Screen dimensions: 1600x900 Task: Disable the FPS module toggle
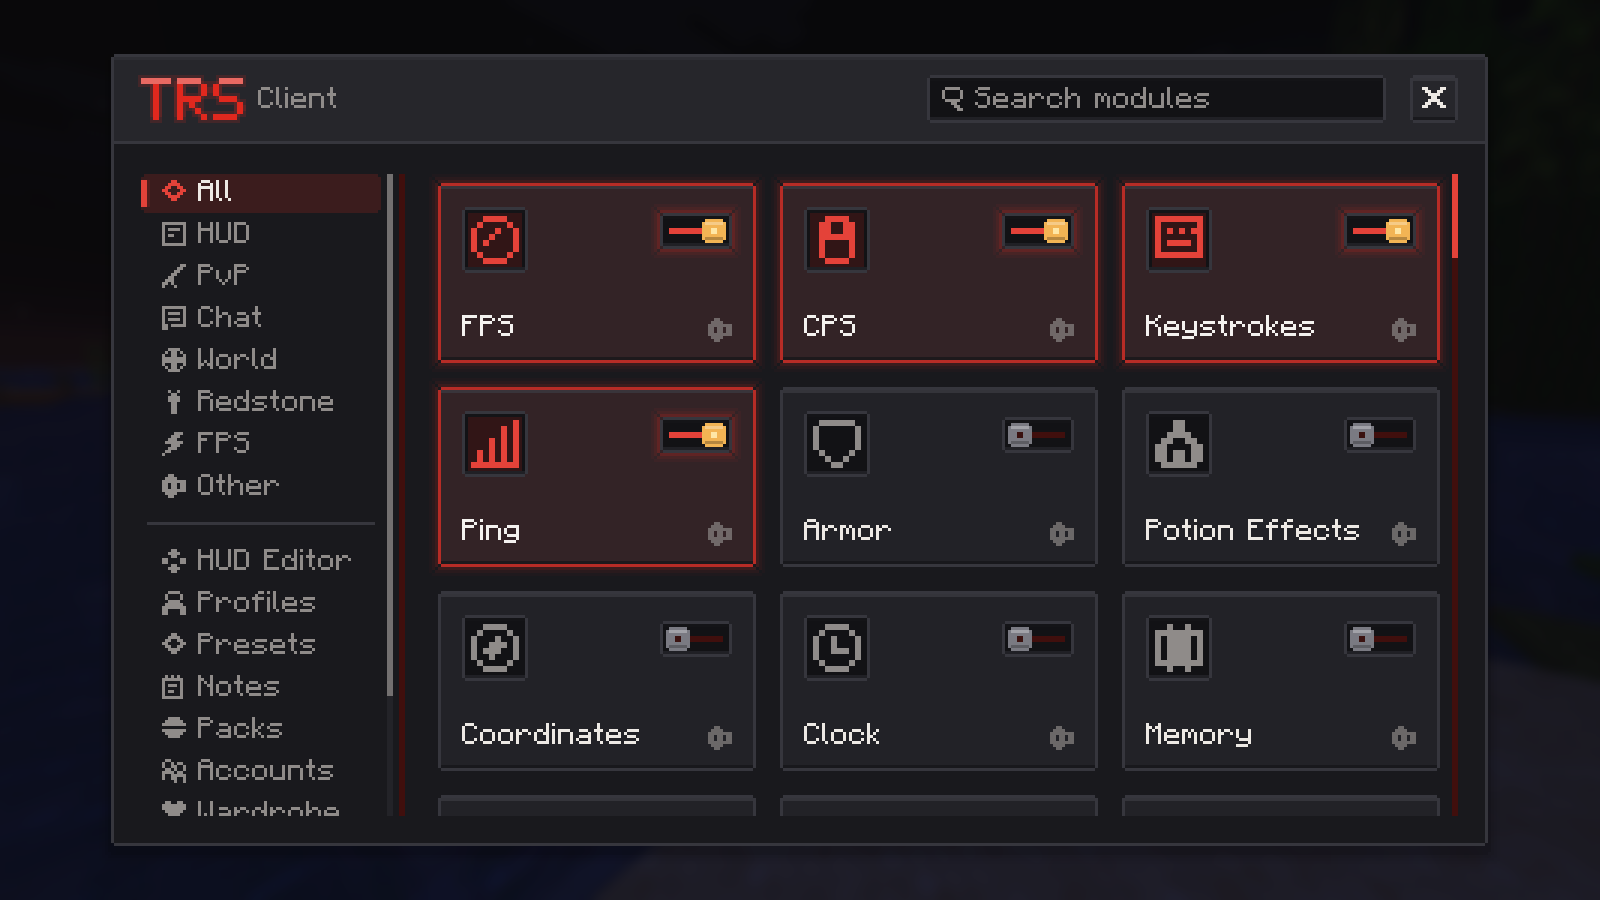point(696,231)
